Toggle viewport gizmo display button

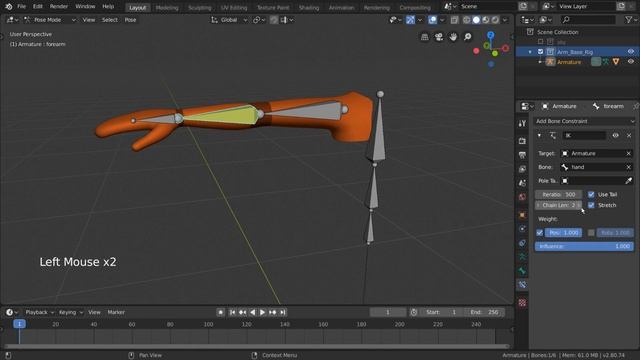click(x=410, y=20)
